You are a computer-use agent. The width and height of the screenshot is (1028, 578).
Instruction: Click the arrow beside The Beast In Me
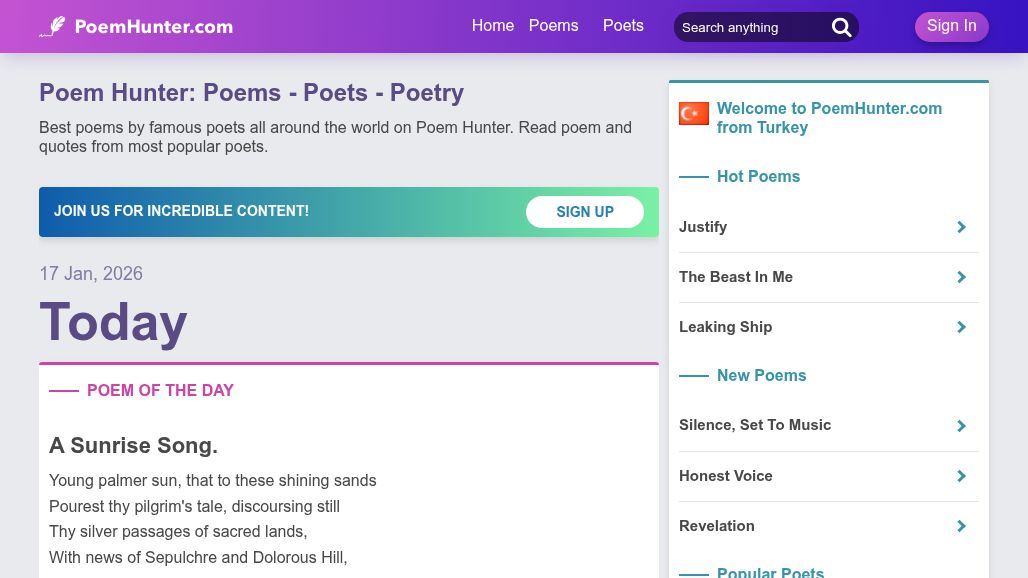(961, 277)
